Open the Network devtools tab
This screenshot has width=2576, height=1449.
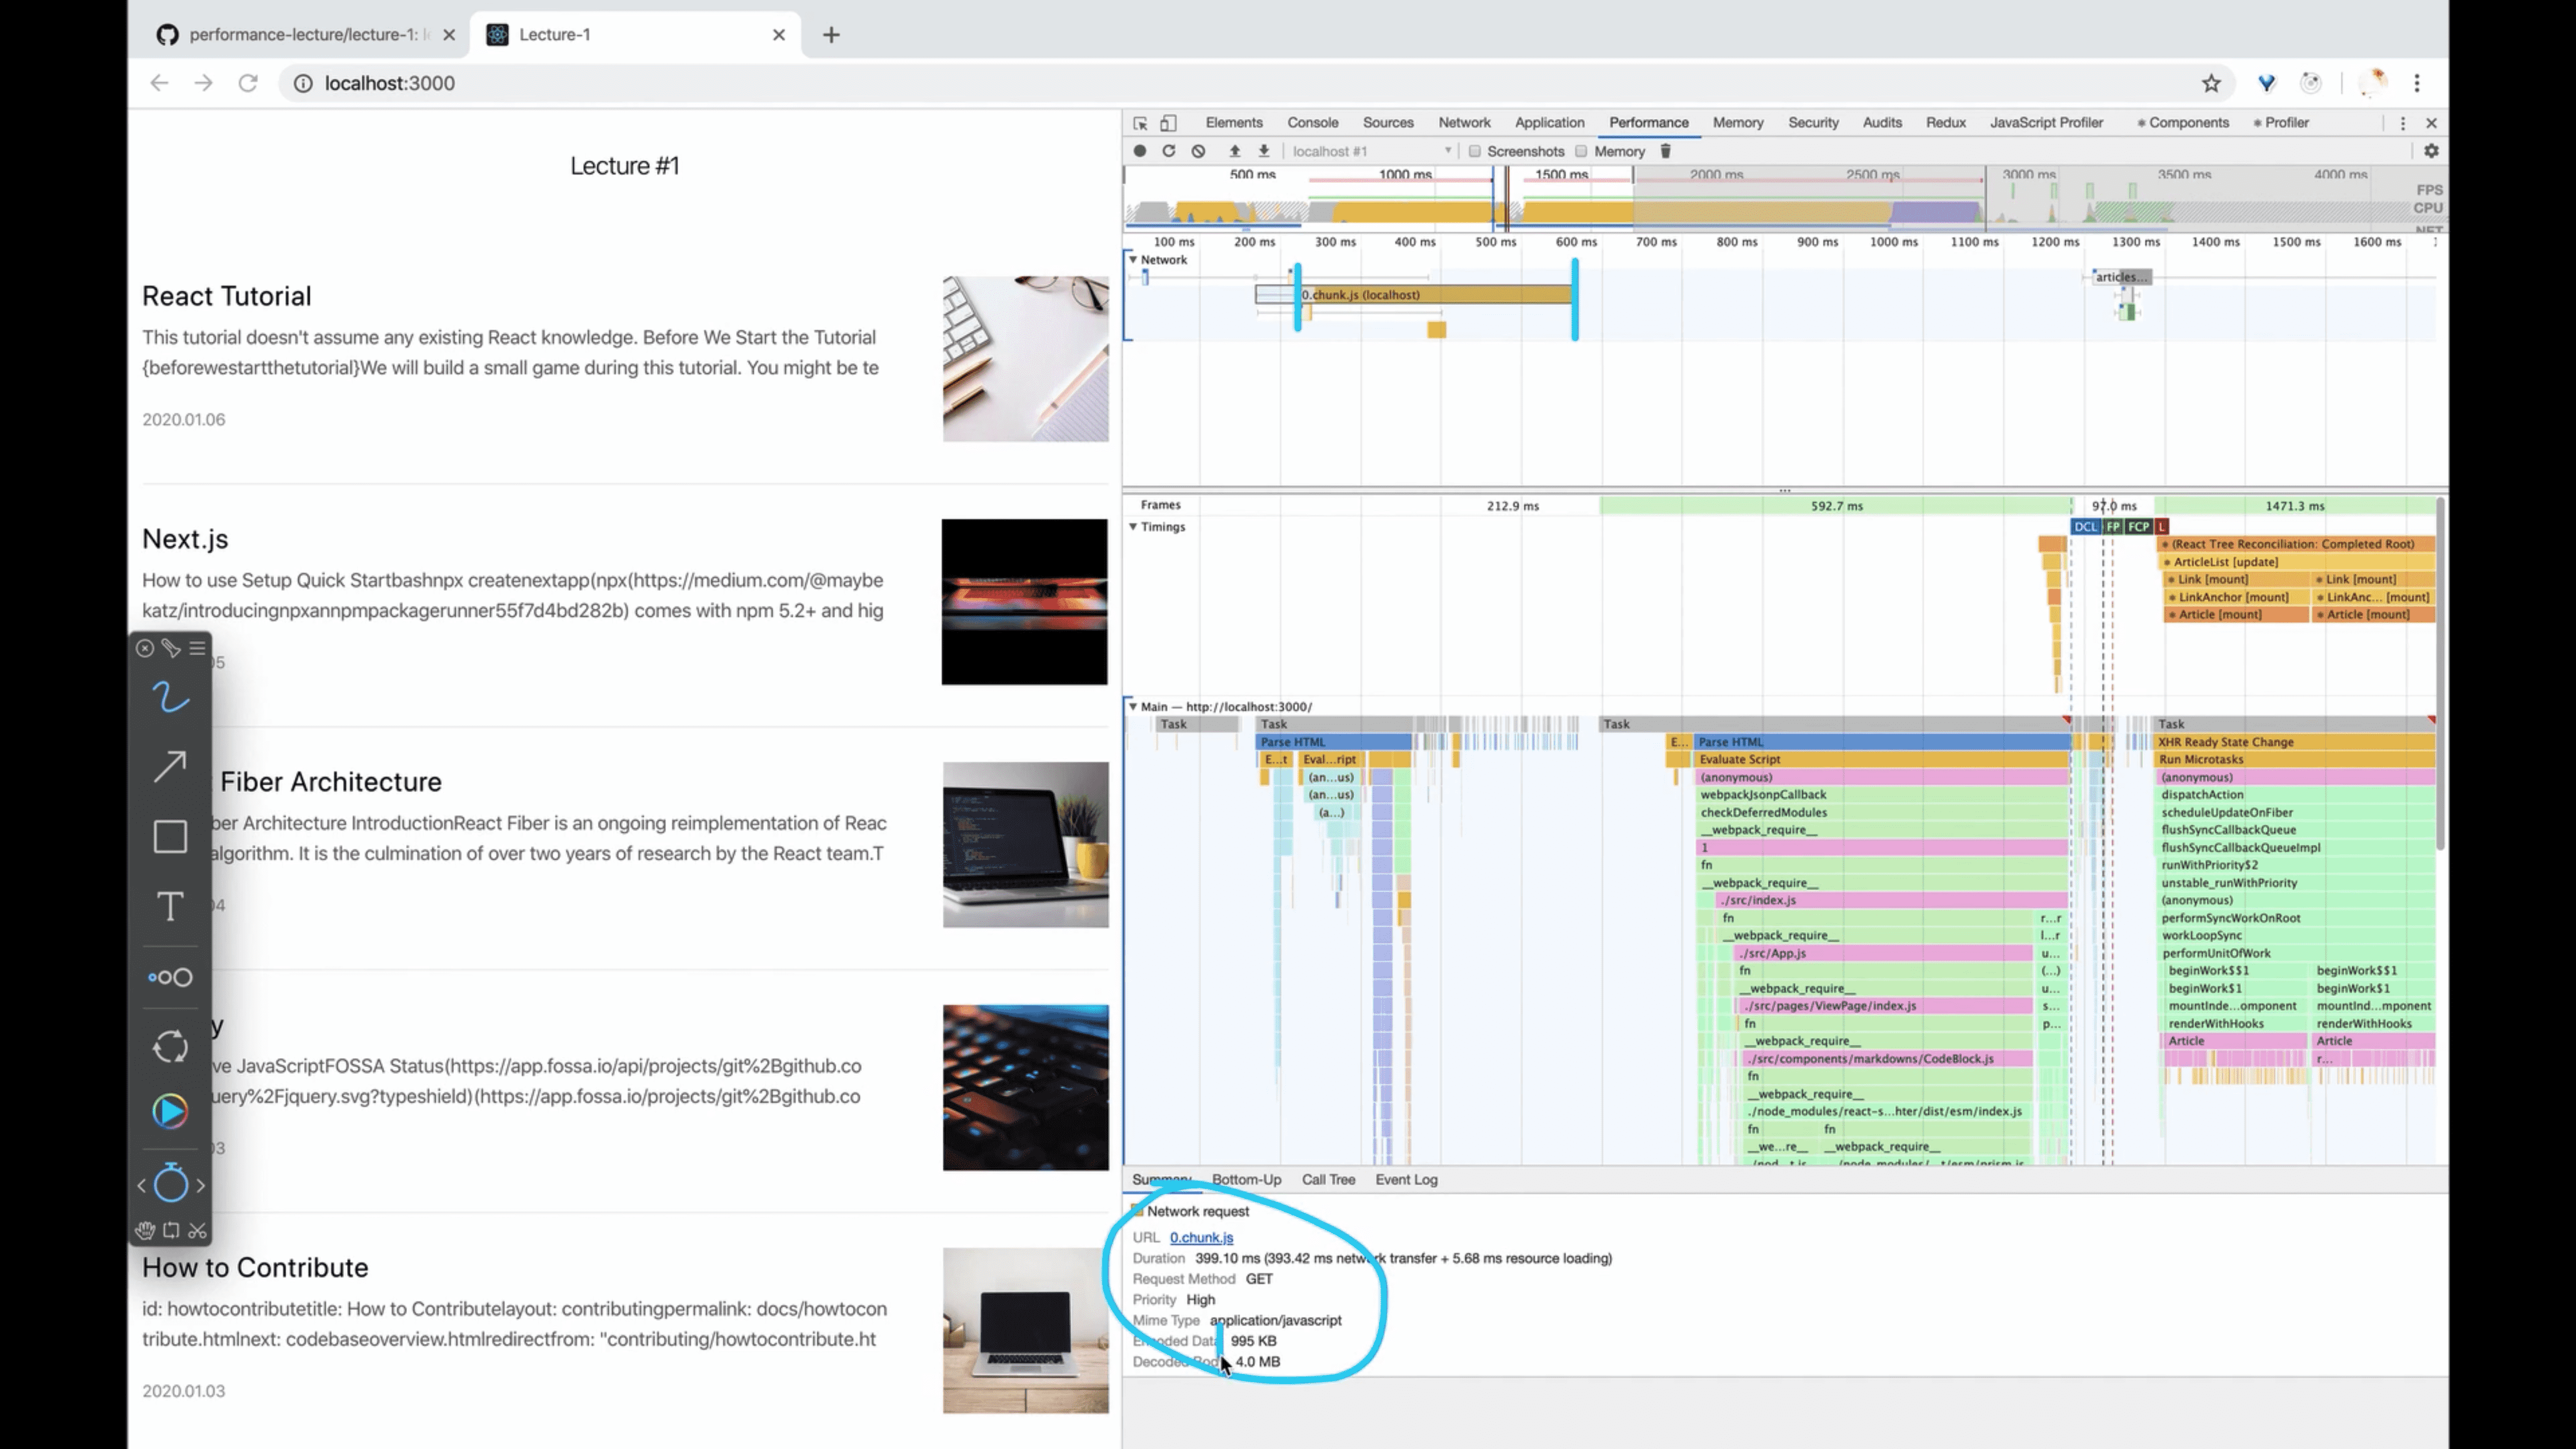(x=1464, y=123)
